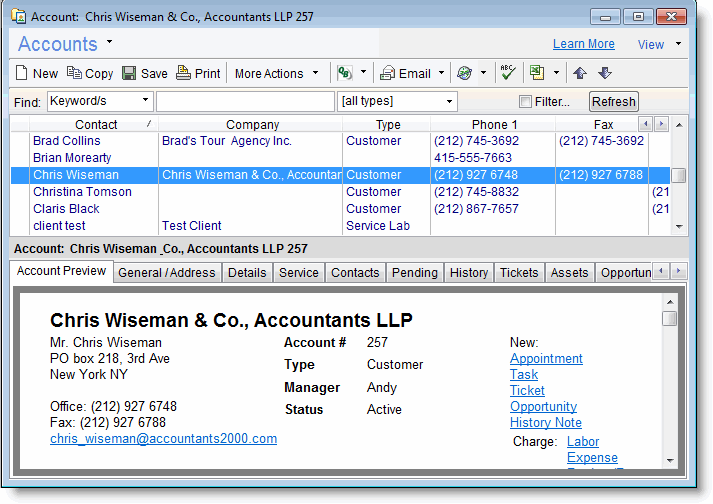Click the Appointment link under New
The width and height of the screenshot is (713, 504).
point(546,359)
